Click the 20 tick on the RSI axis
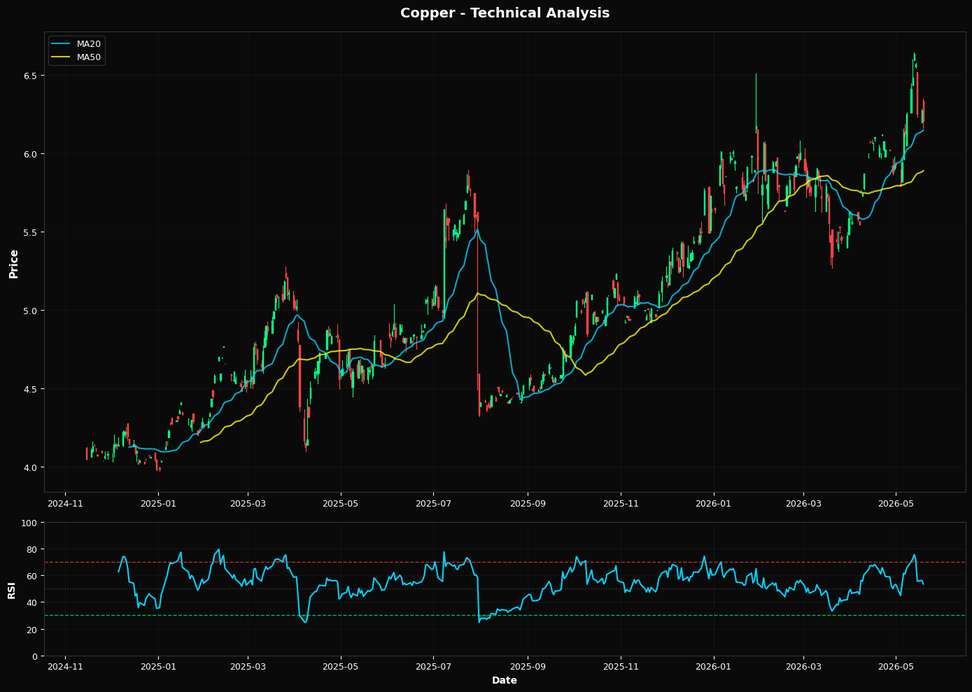The image size is (972, 692). pyautogui.click(x=34, y=629)
